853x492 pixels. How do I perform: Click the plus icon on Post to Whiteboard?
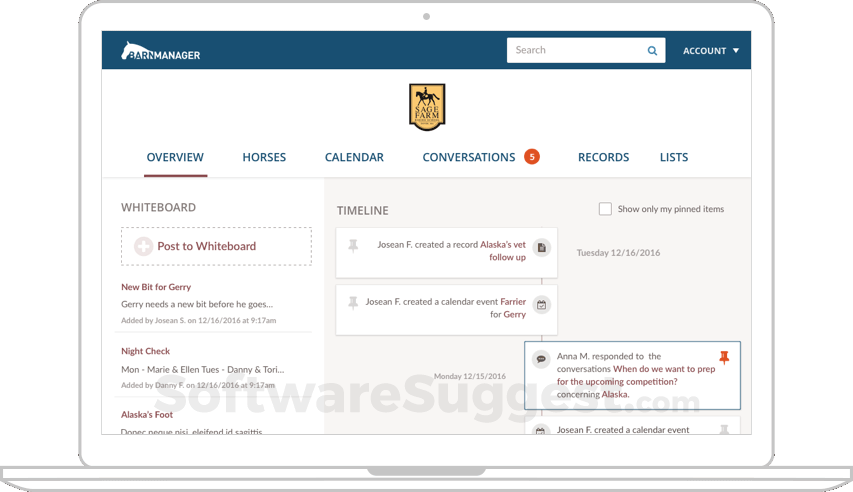pyautogui.click(x=144, y=246)
